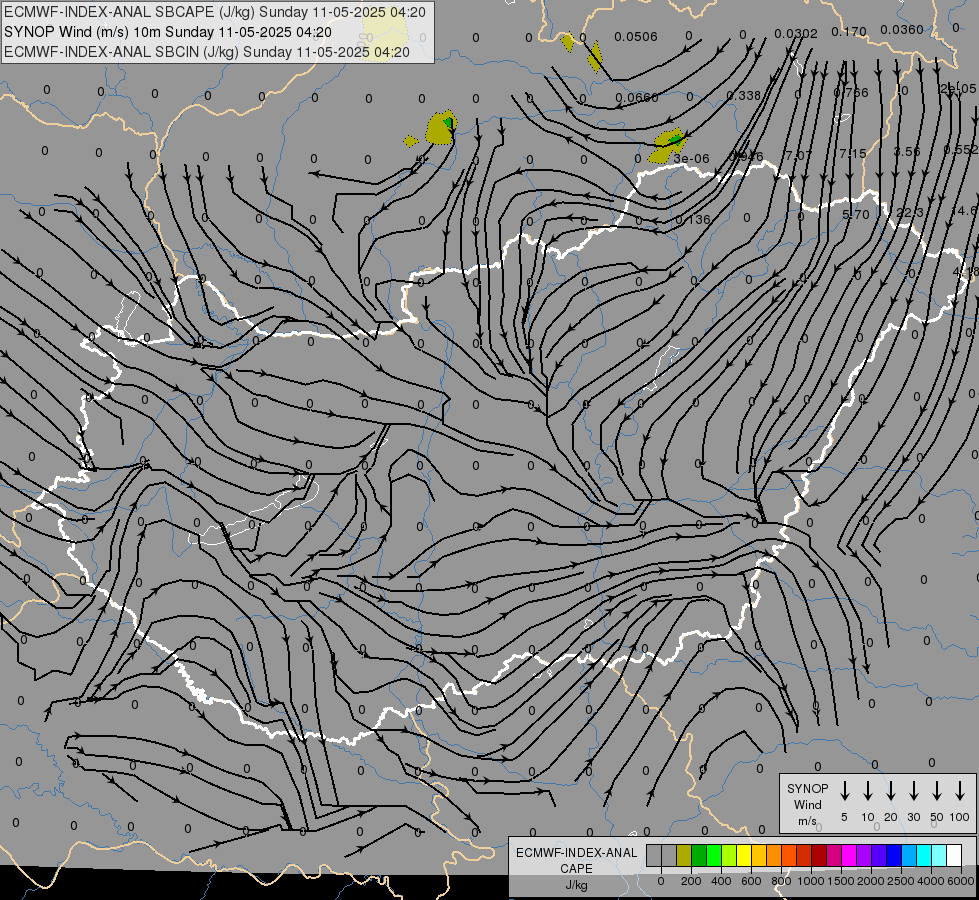Screen dimensions: 979x900
Task: Click the 'ECMWF-INDEX-ANAL CAPE J/kg' legend label
Action: coord(576,868)
